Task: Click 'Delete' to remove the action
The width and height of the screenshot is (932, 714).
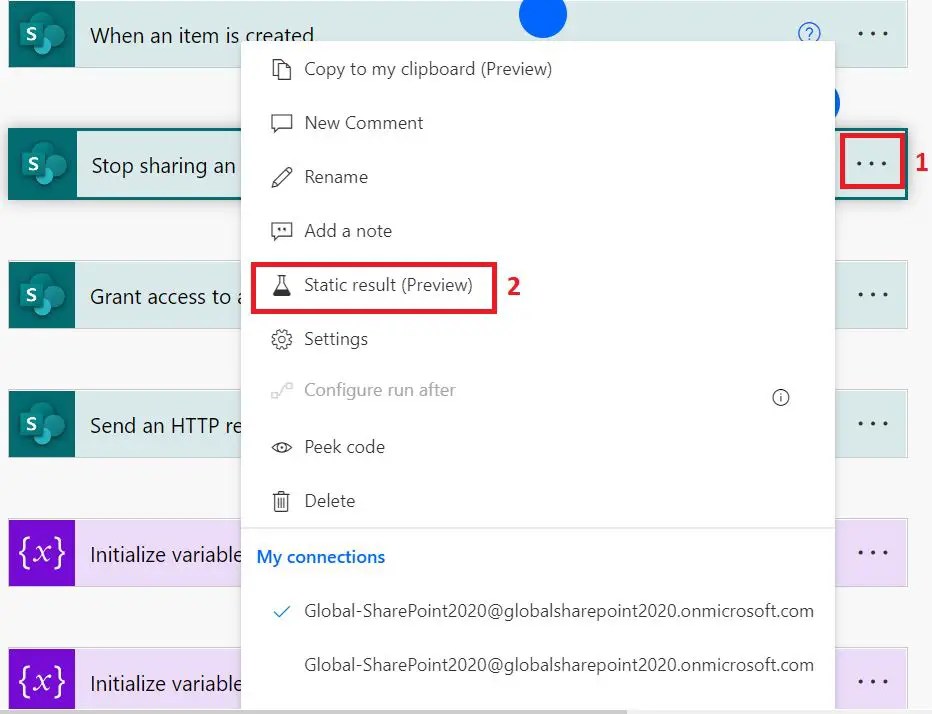Action: (x=328, y=501)
